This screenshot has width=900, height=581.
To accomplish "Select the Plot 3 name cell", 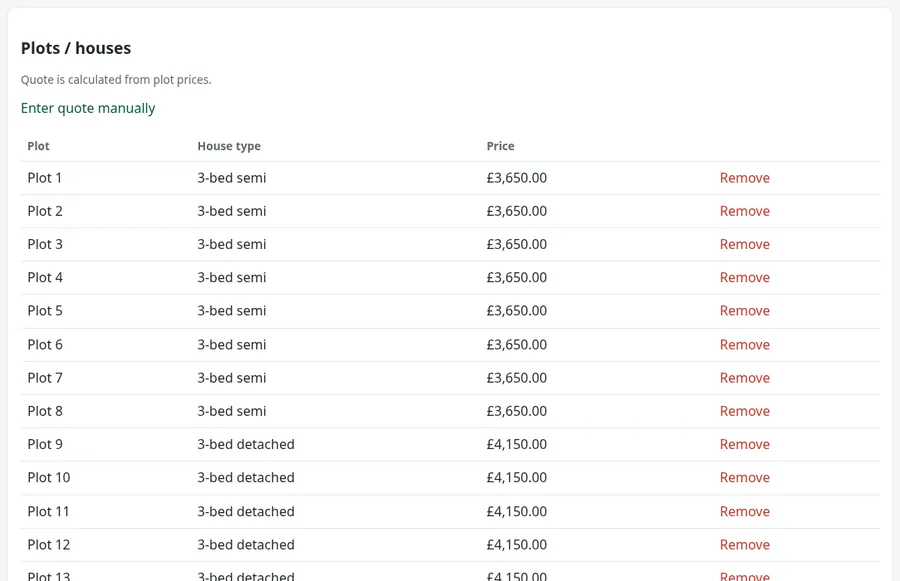I will click(45, 244).
